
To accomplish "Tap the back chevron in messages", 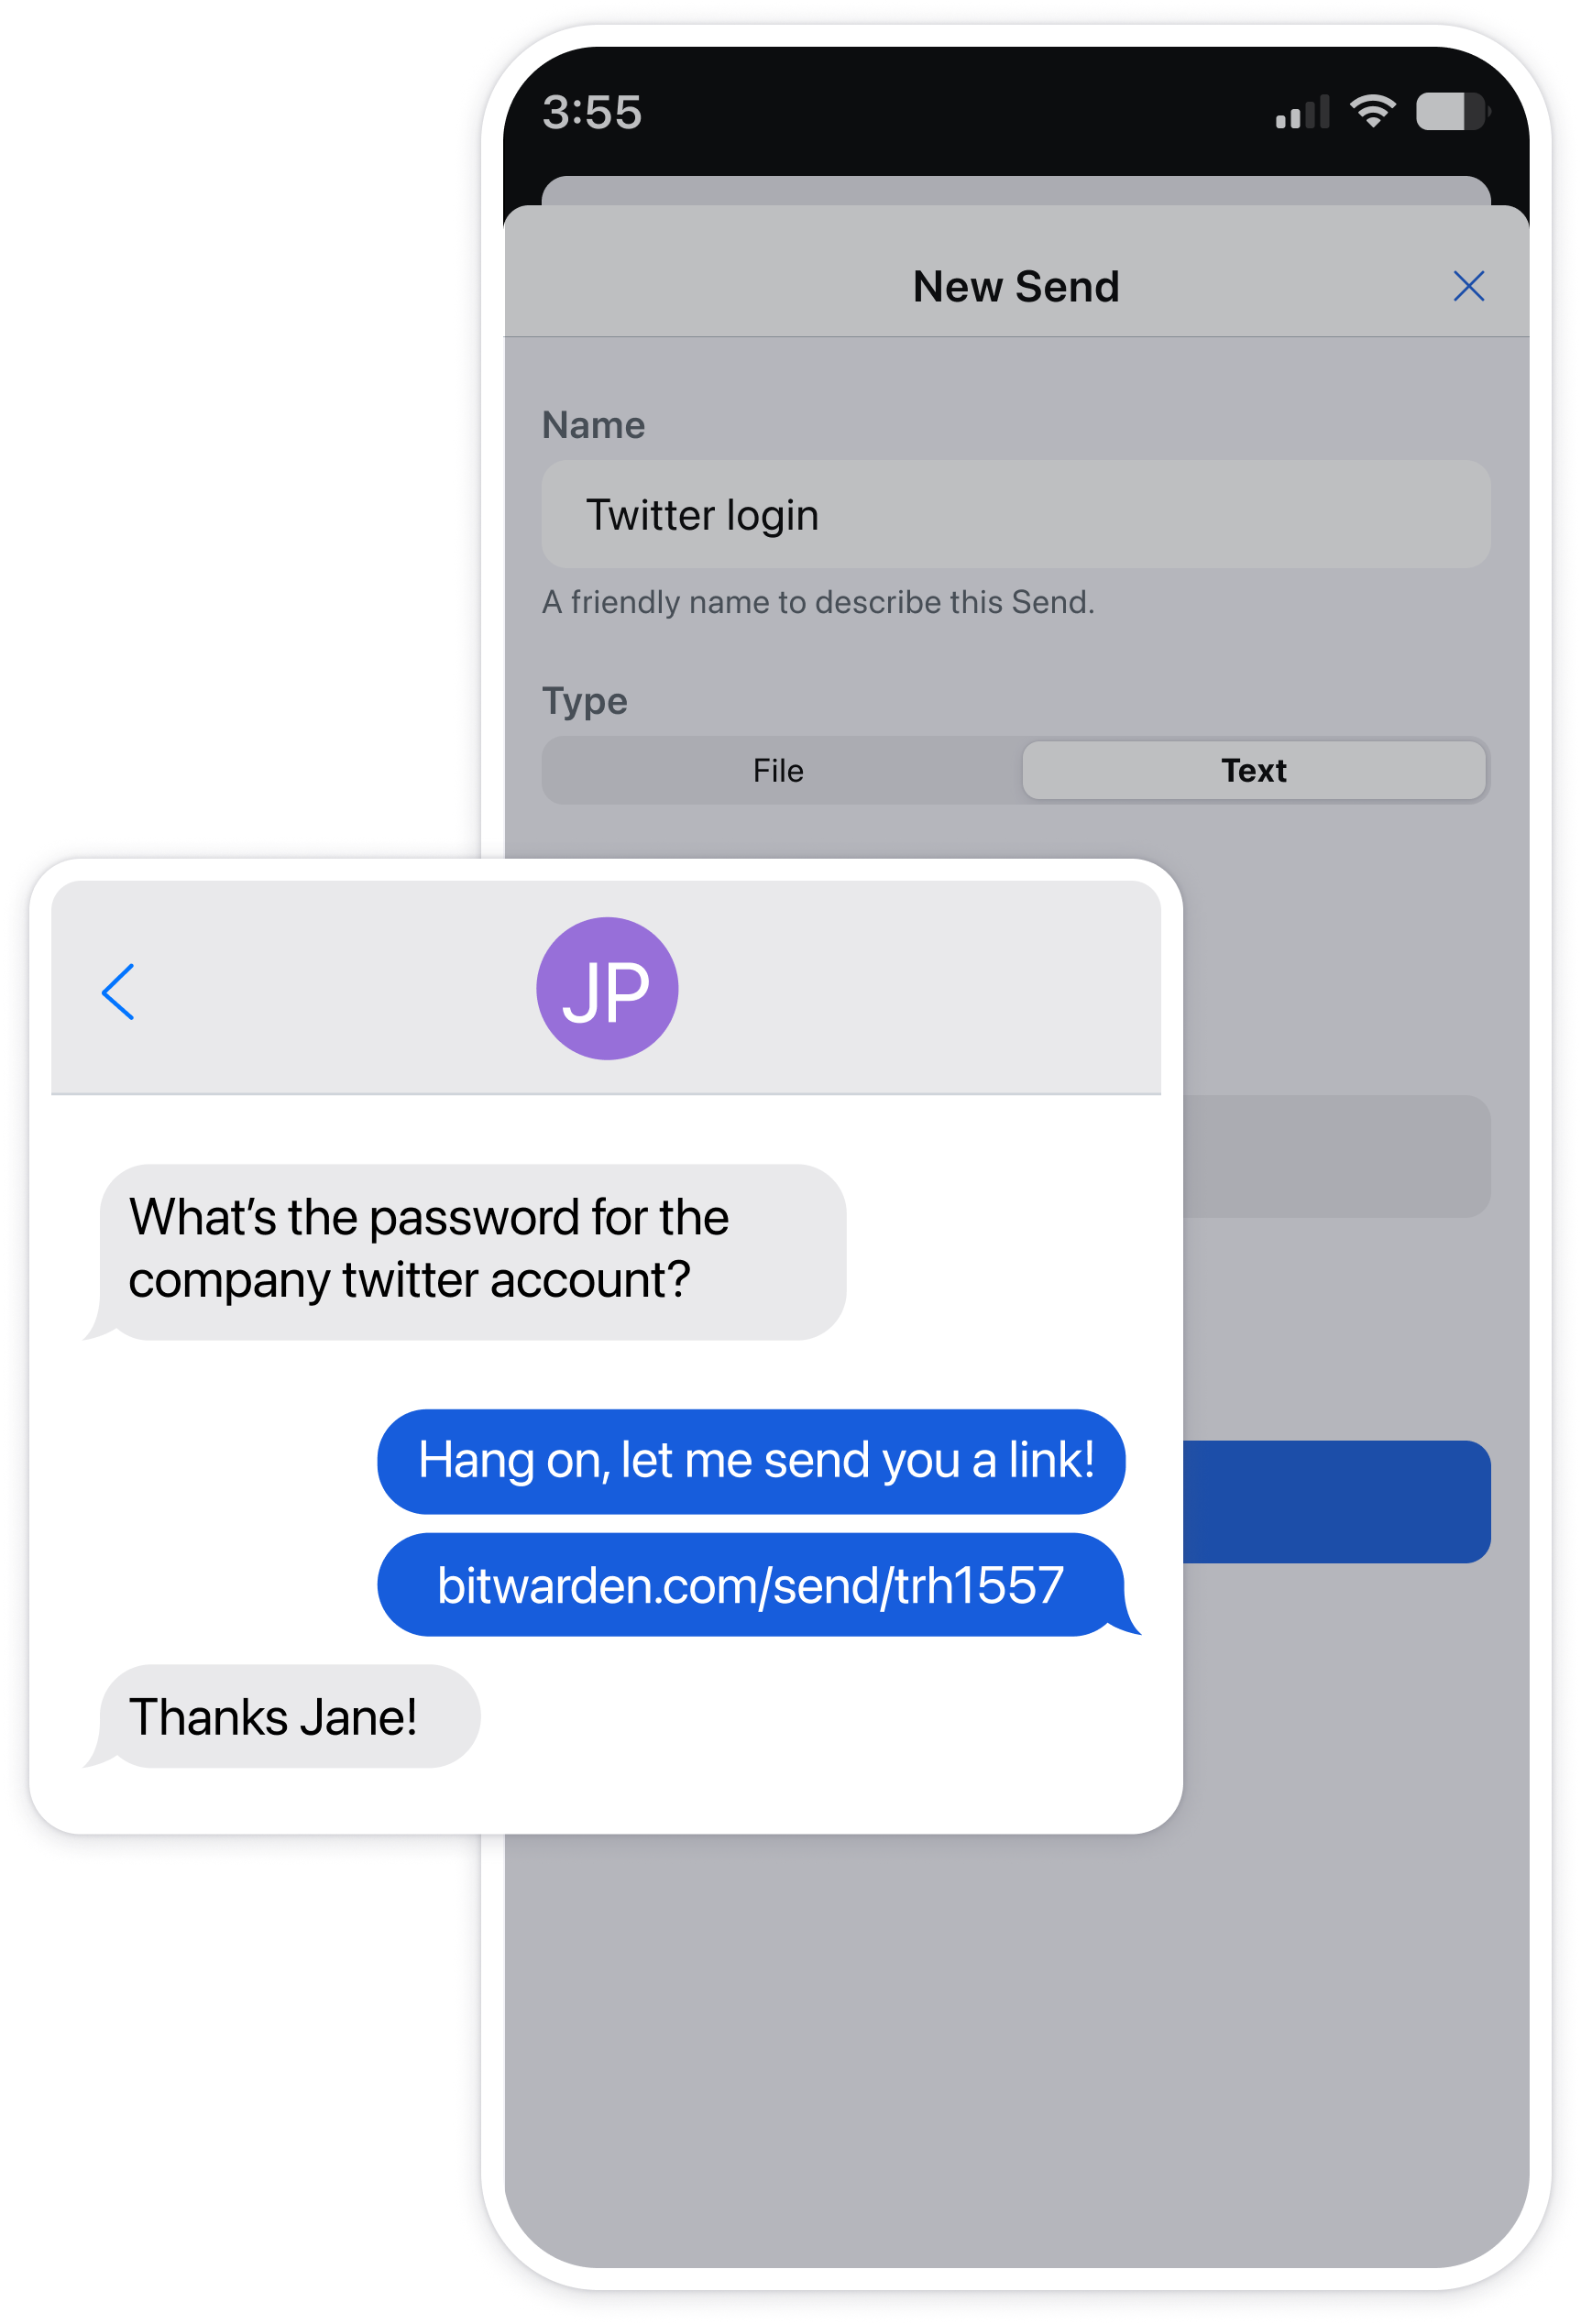I will click(118, 991).
